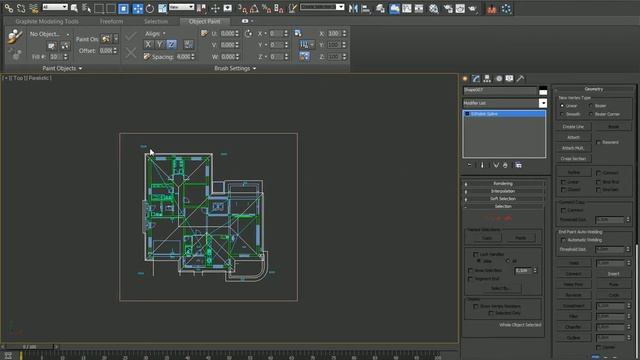Click the Cross Section button

point(573,159)
